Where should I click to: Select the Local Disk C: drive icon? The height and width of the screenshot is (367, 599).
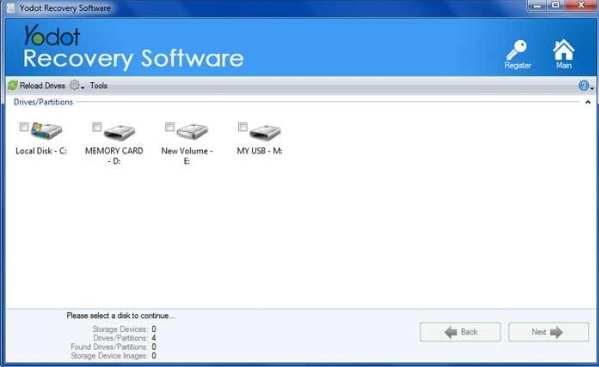47,131
